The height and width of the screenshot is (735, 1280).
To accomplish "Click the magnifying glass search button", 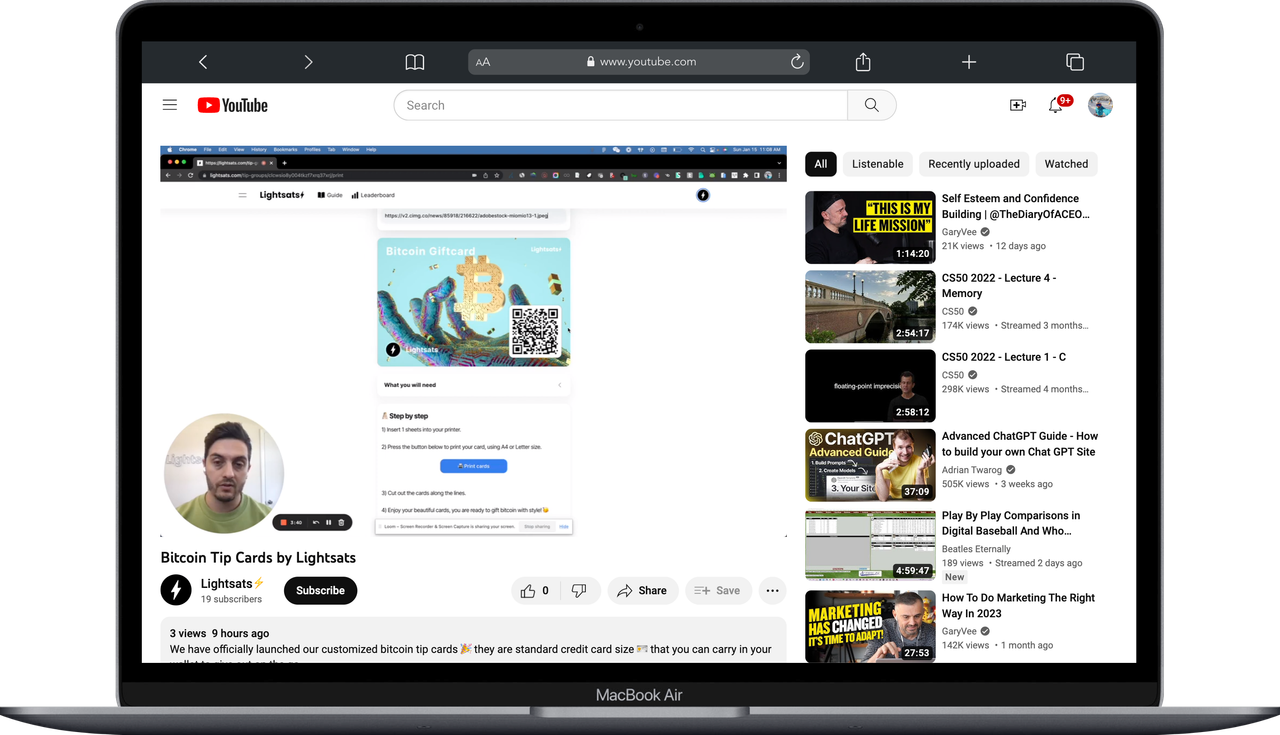I will point(872,105).
